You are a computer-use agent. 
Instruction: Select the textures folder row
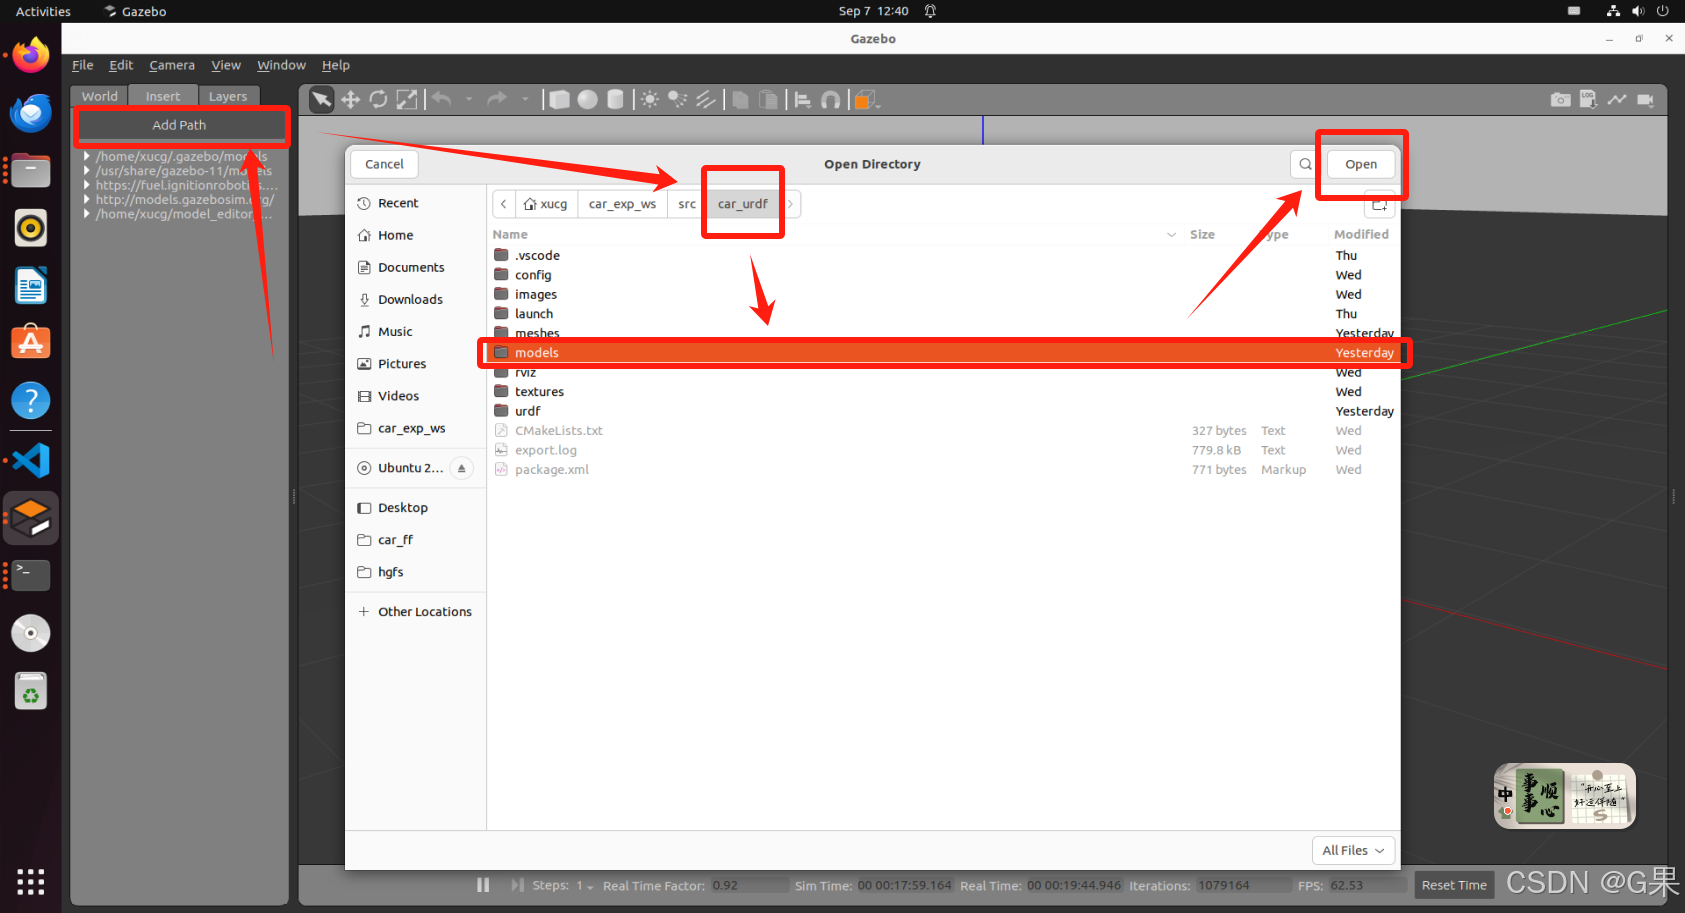click(x=944, y=392)
